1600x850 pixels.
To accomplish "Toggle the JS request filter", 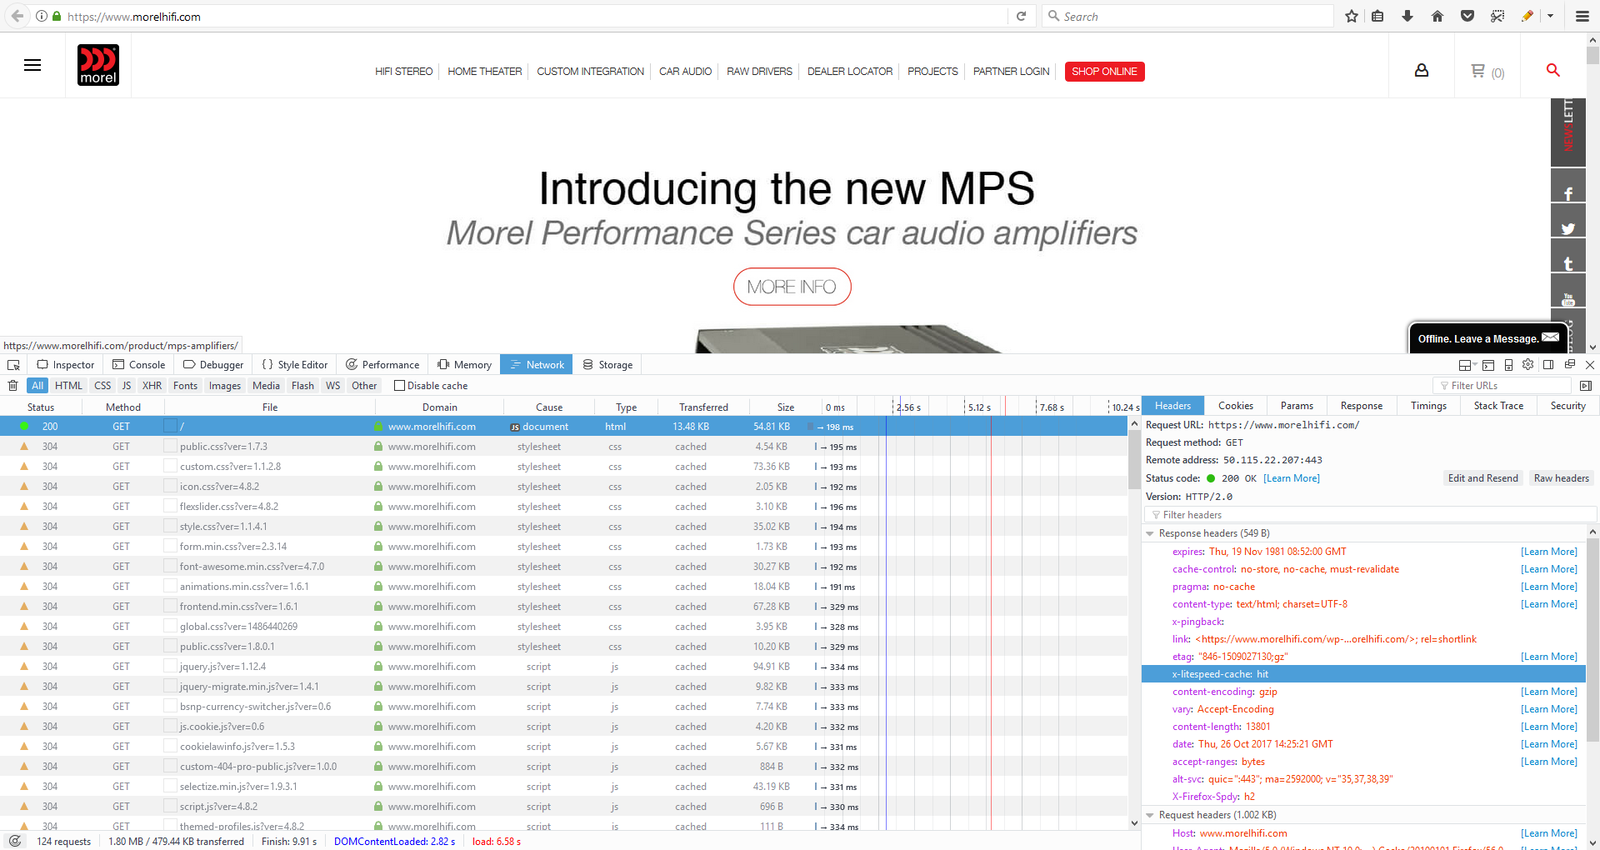I will coord(126,386).
